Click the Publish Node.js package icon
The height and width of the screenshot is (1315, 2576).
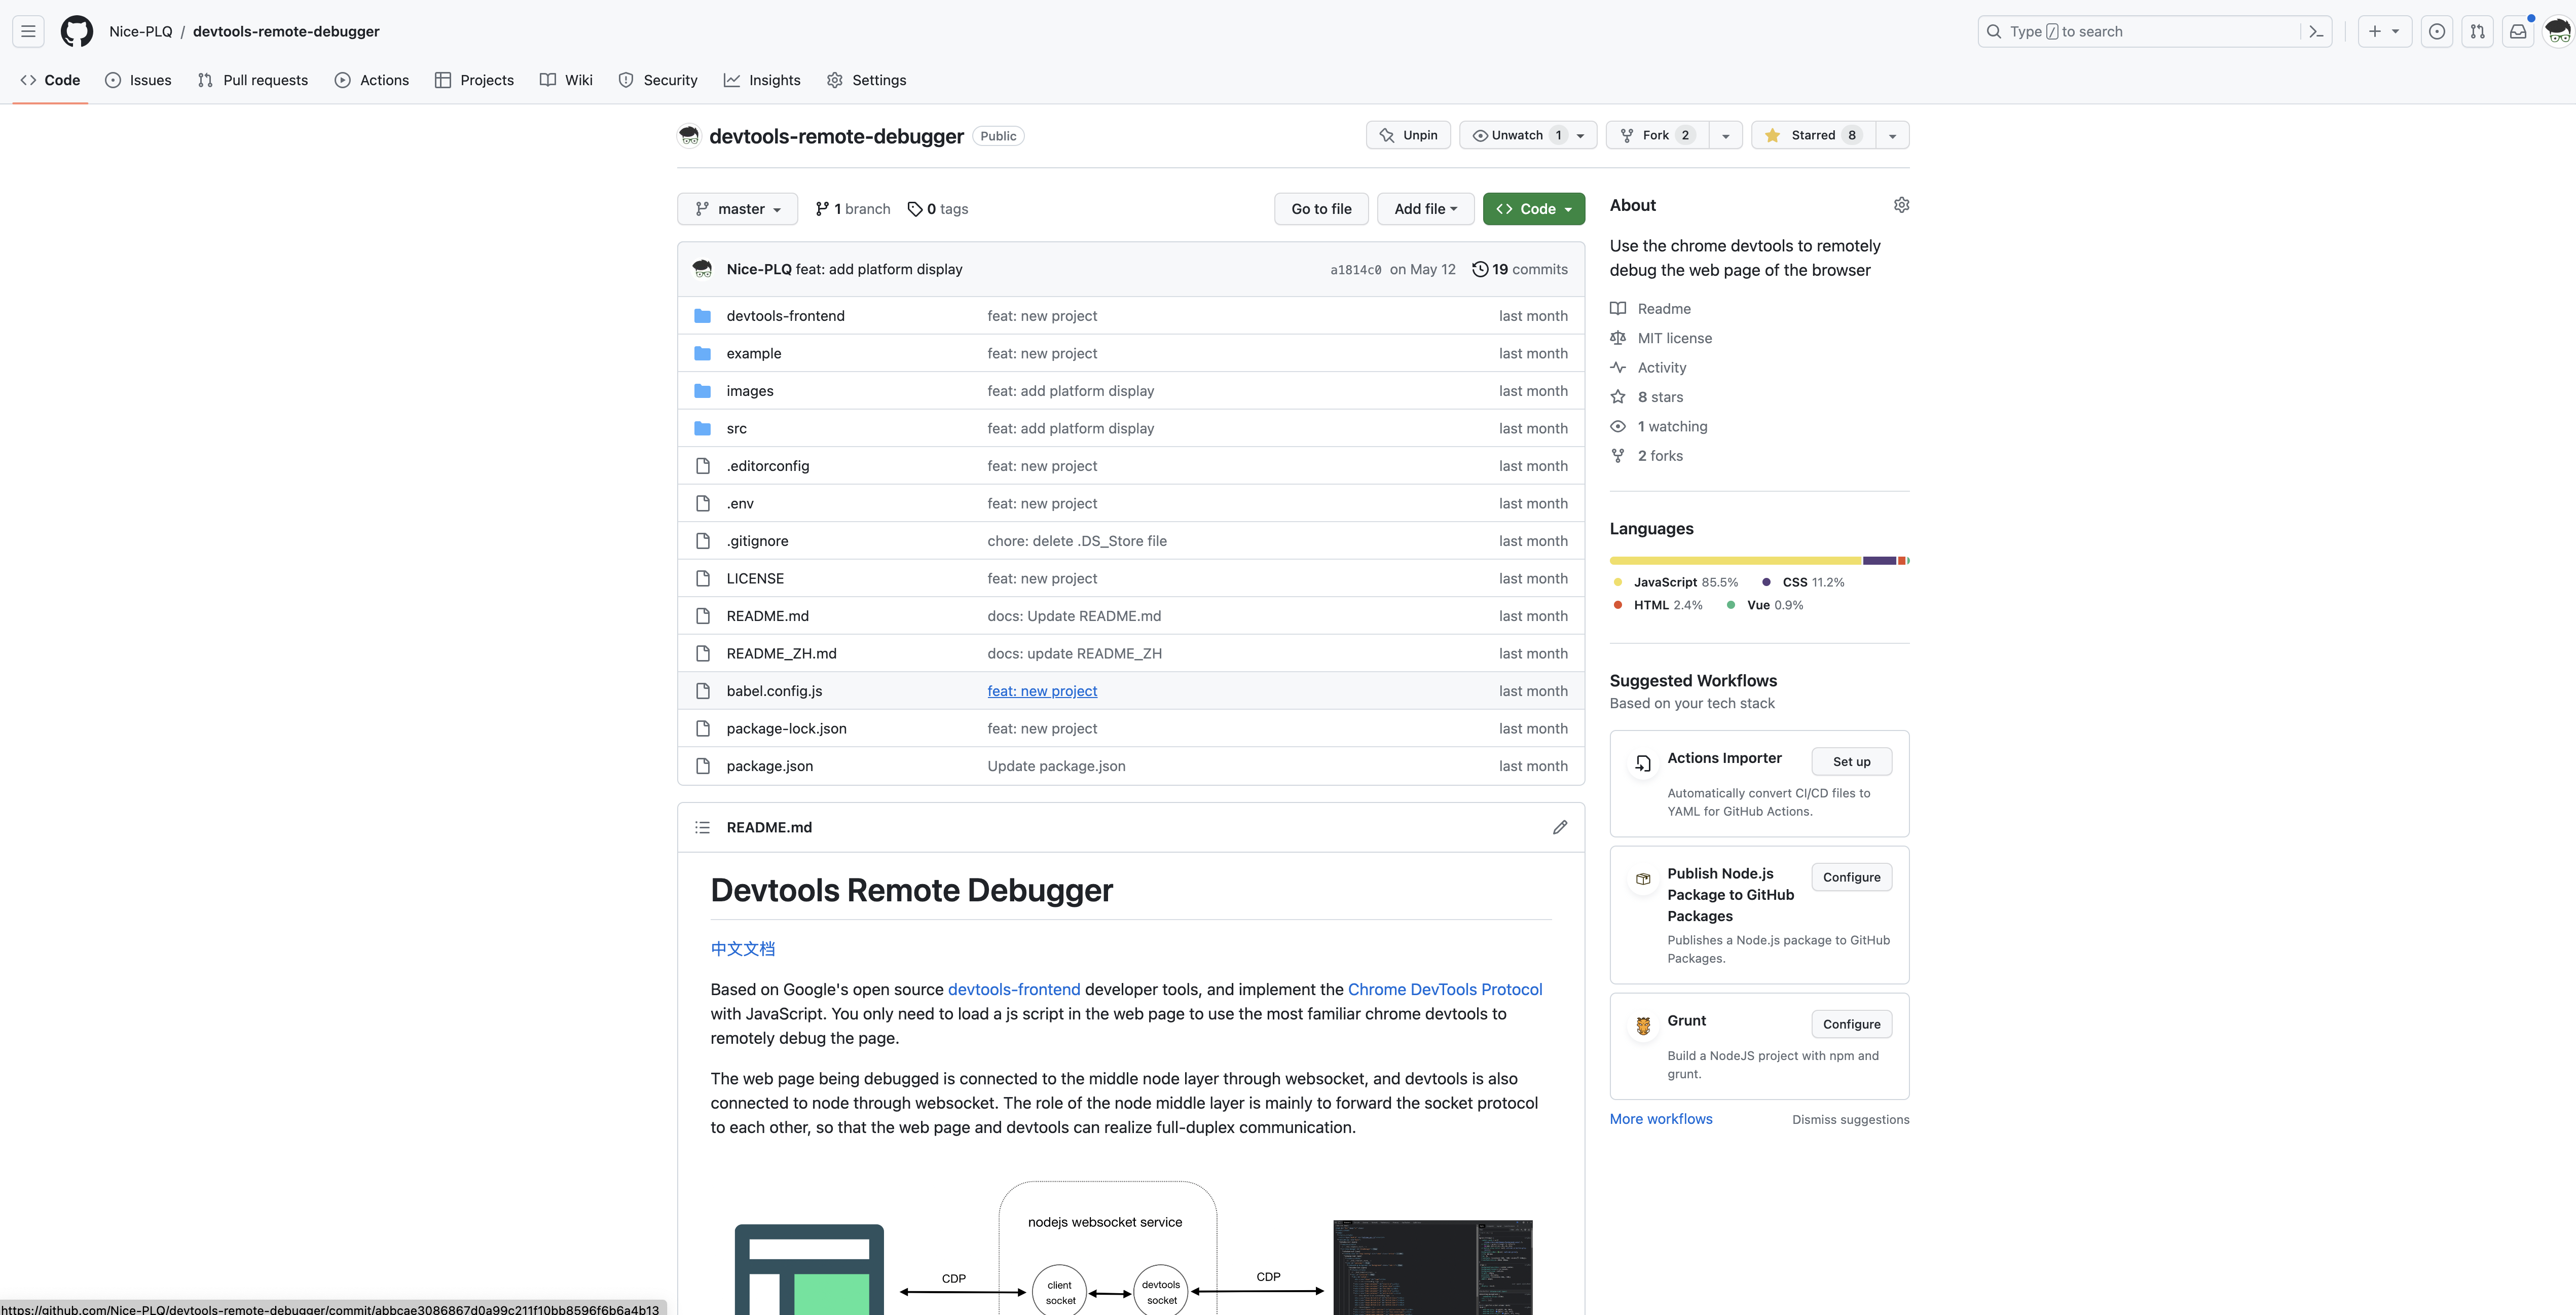[x=1643, y=879]
